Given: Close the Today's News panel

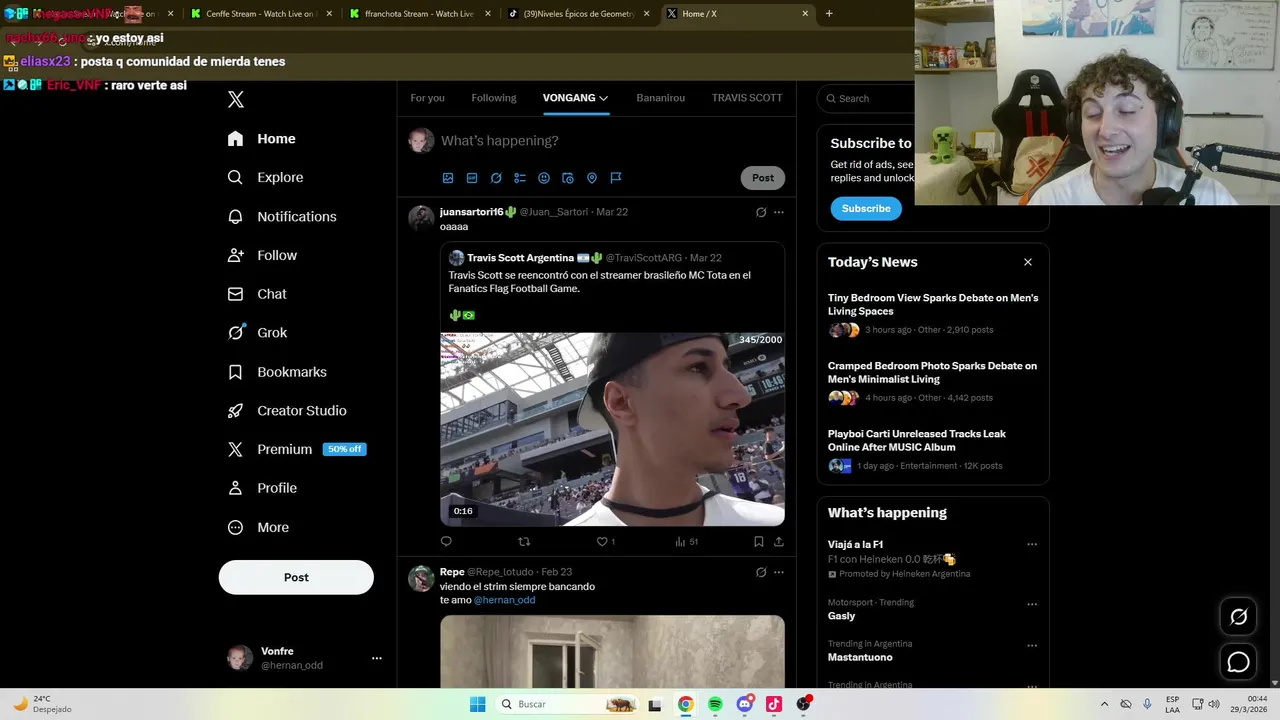Looking at the screenshot, I should (1028, 262).
